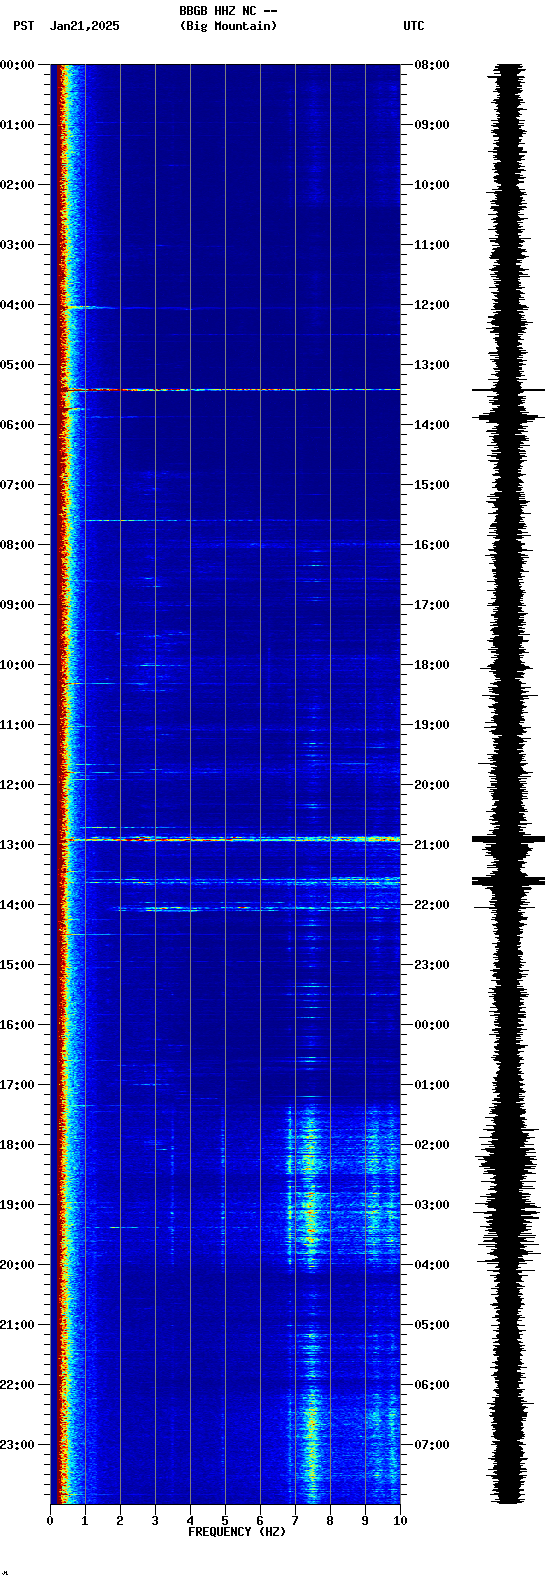Click the 11:00 label on PST axis
Viewport: 552px width, 1584px height.
click(x=17, y=725)
